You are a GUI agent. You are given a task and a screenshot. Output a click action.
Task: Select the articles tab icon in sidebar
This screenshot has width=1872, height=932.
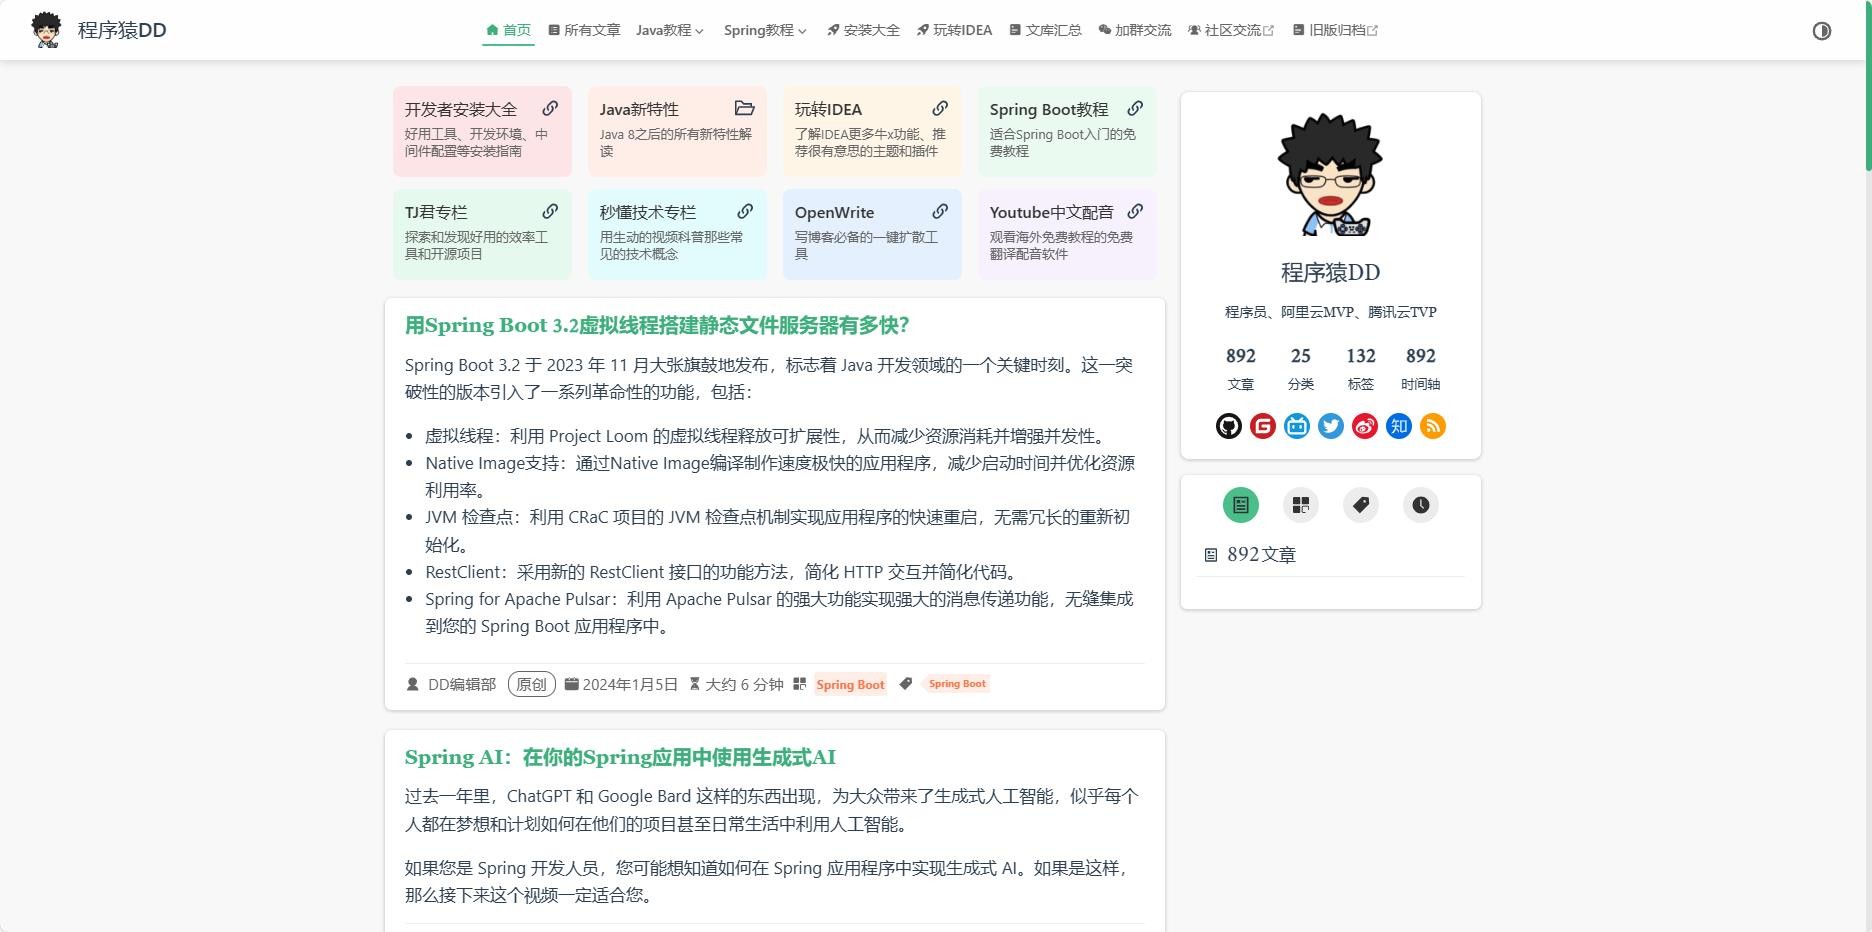pos(1240,505)
